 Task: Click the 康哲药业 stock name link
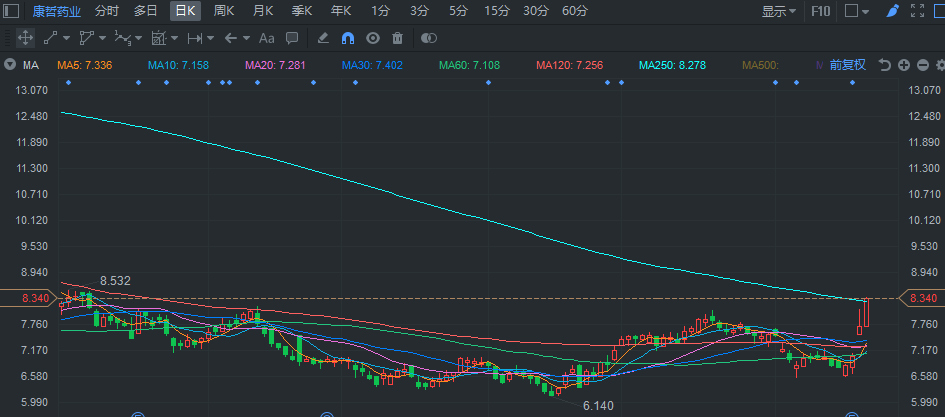point(57,11)
